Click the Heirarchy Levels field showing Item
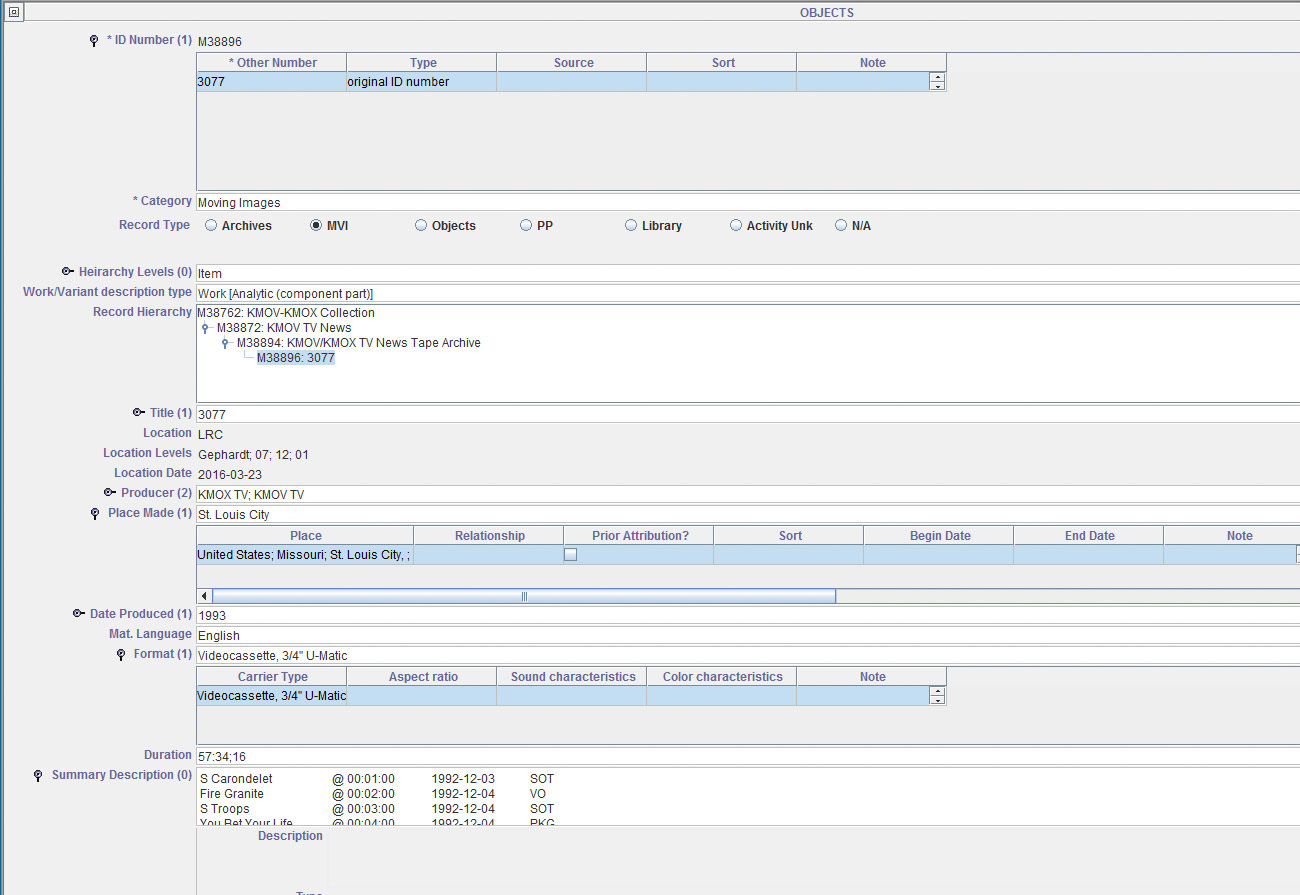Screen dimensions: 1300x895 click(x=748, y=273)
